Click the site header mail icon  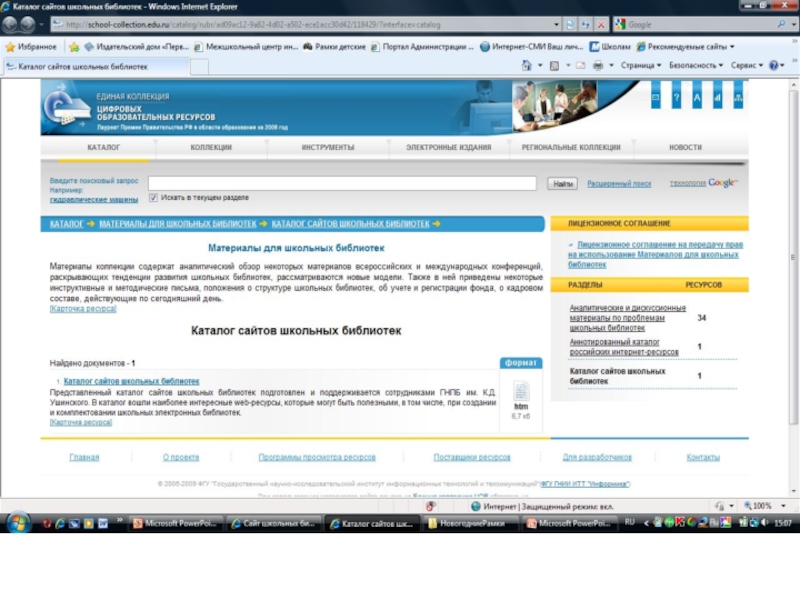[x=656, y=97]
